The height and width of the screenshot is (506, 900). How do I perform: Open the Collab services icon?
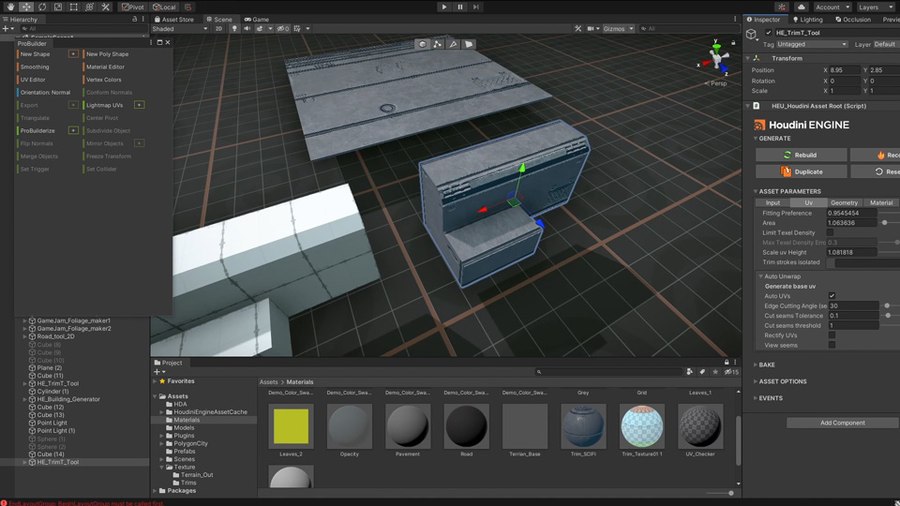[782, 7]
